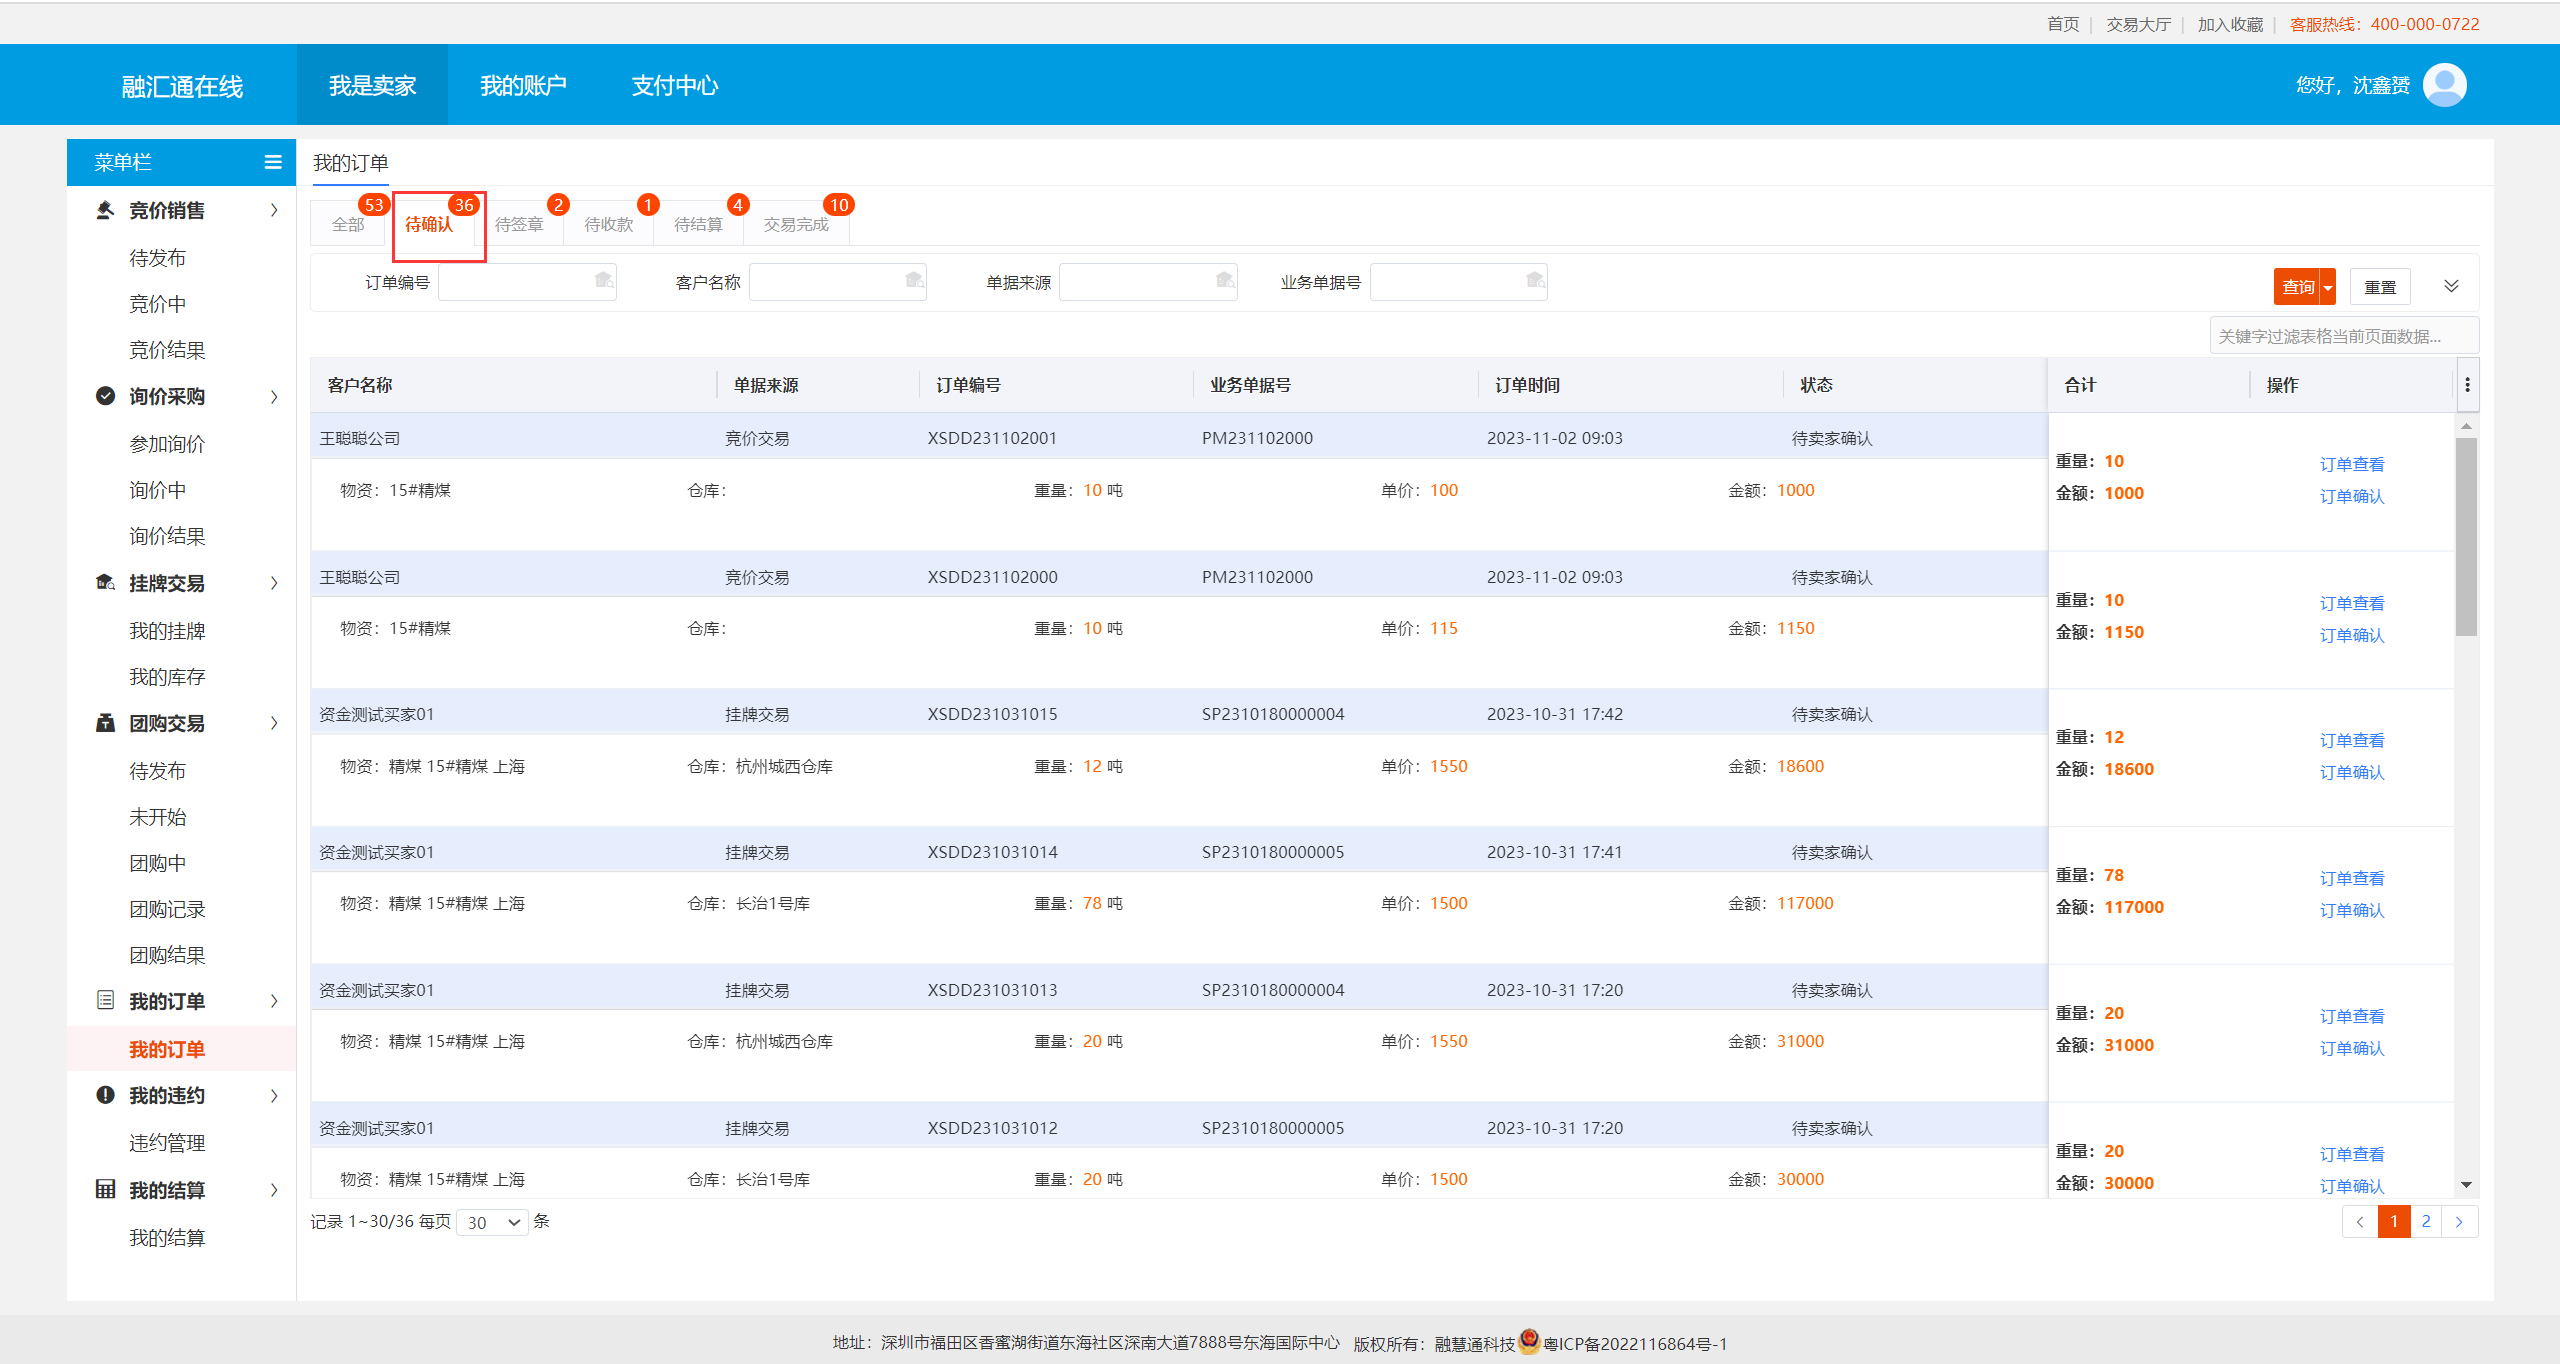Collapse the 我的订单 menu chevron
The width and height of the screenshot is (2560, 1364).
click(274, 1001)
